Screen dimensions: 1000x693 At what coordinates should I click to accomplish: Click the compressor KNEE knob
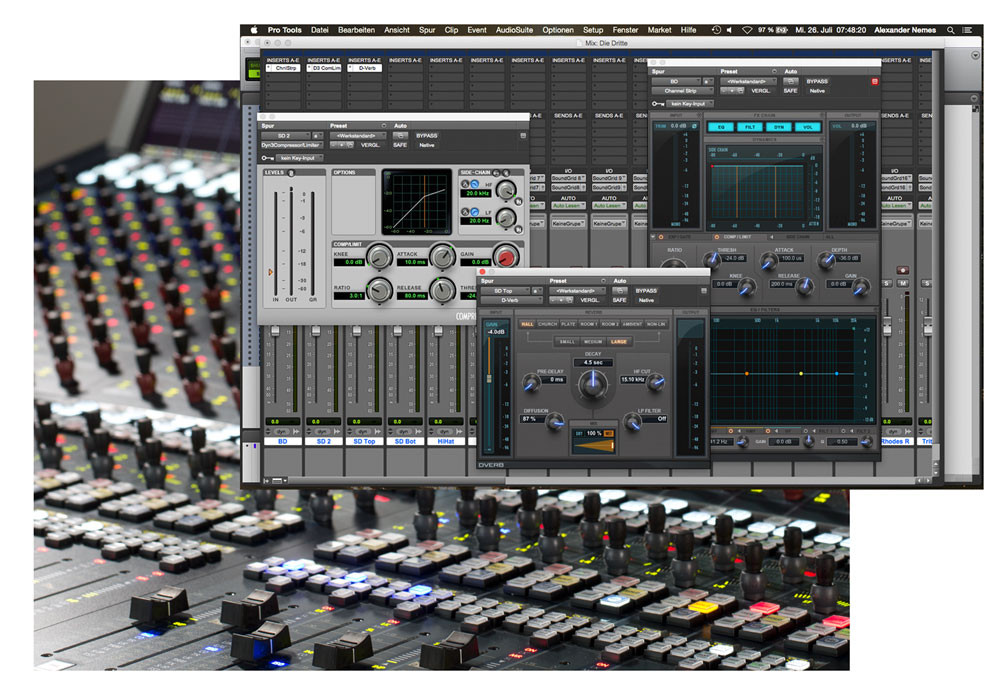[x=379, y=257]
